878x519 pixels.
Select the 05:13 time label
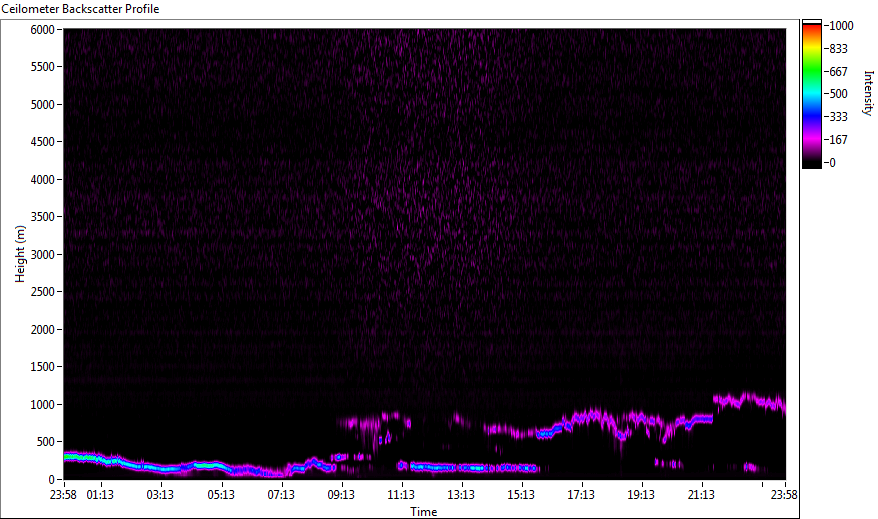coord(221,495)
